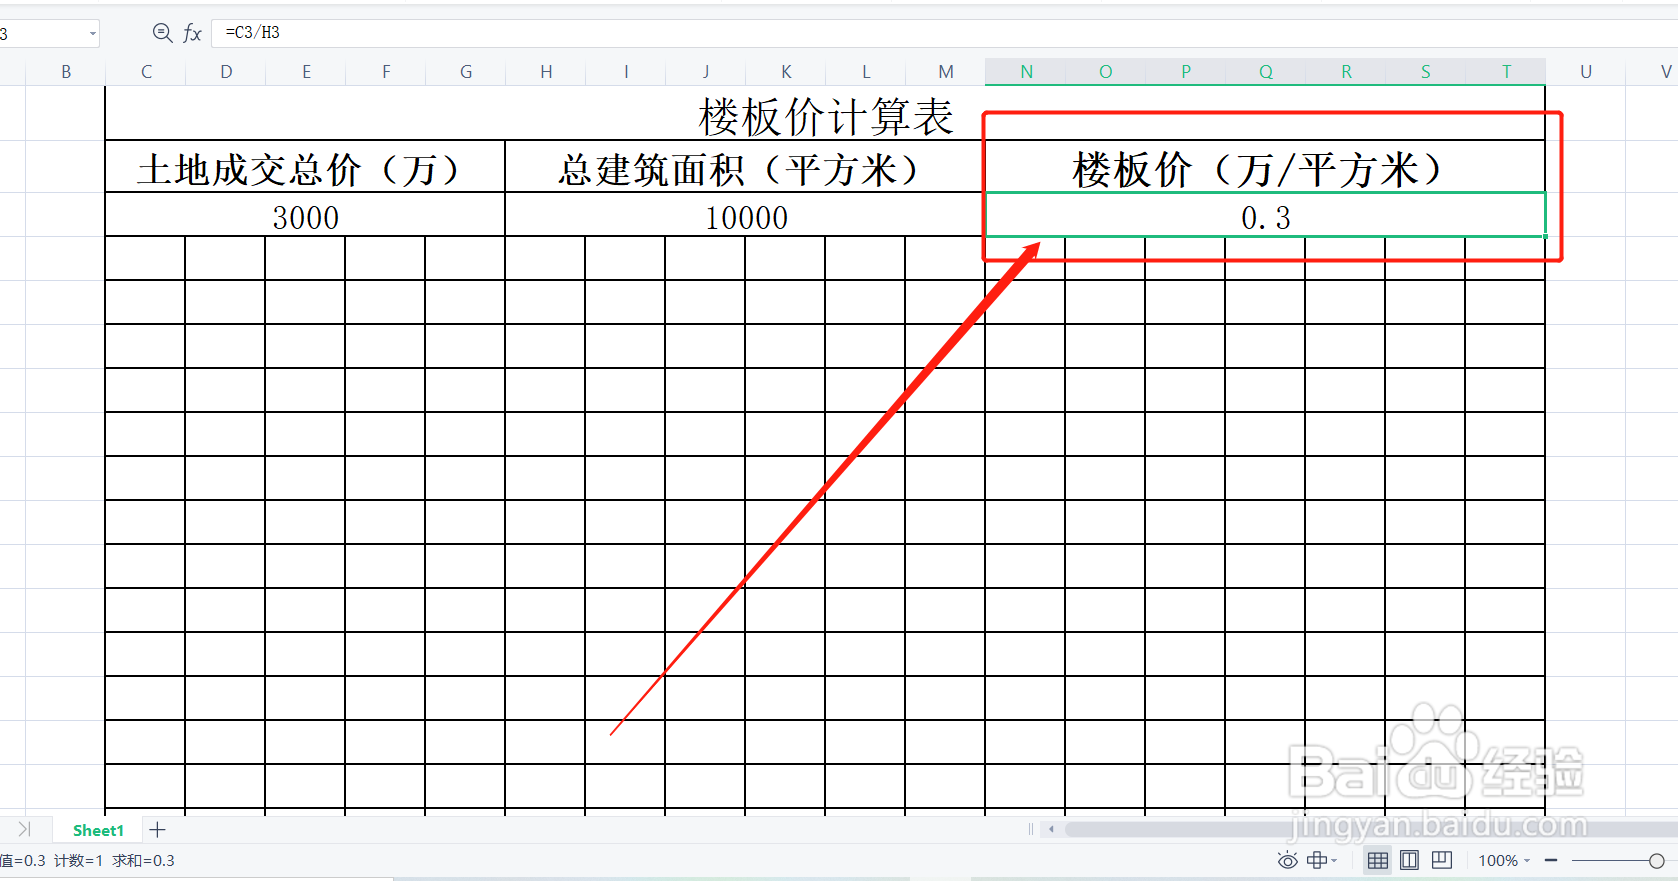Select column F header
Image resolution: width=1678 pixels, height=881 pixels.
386,72
